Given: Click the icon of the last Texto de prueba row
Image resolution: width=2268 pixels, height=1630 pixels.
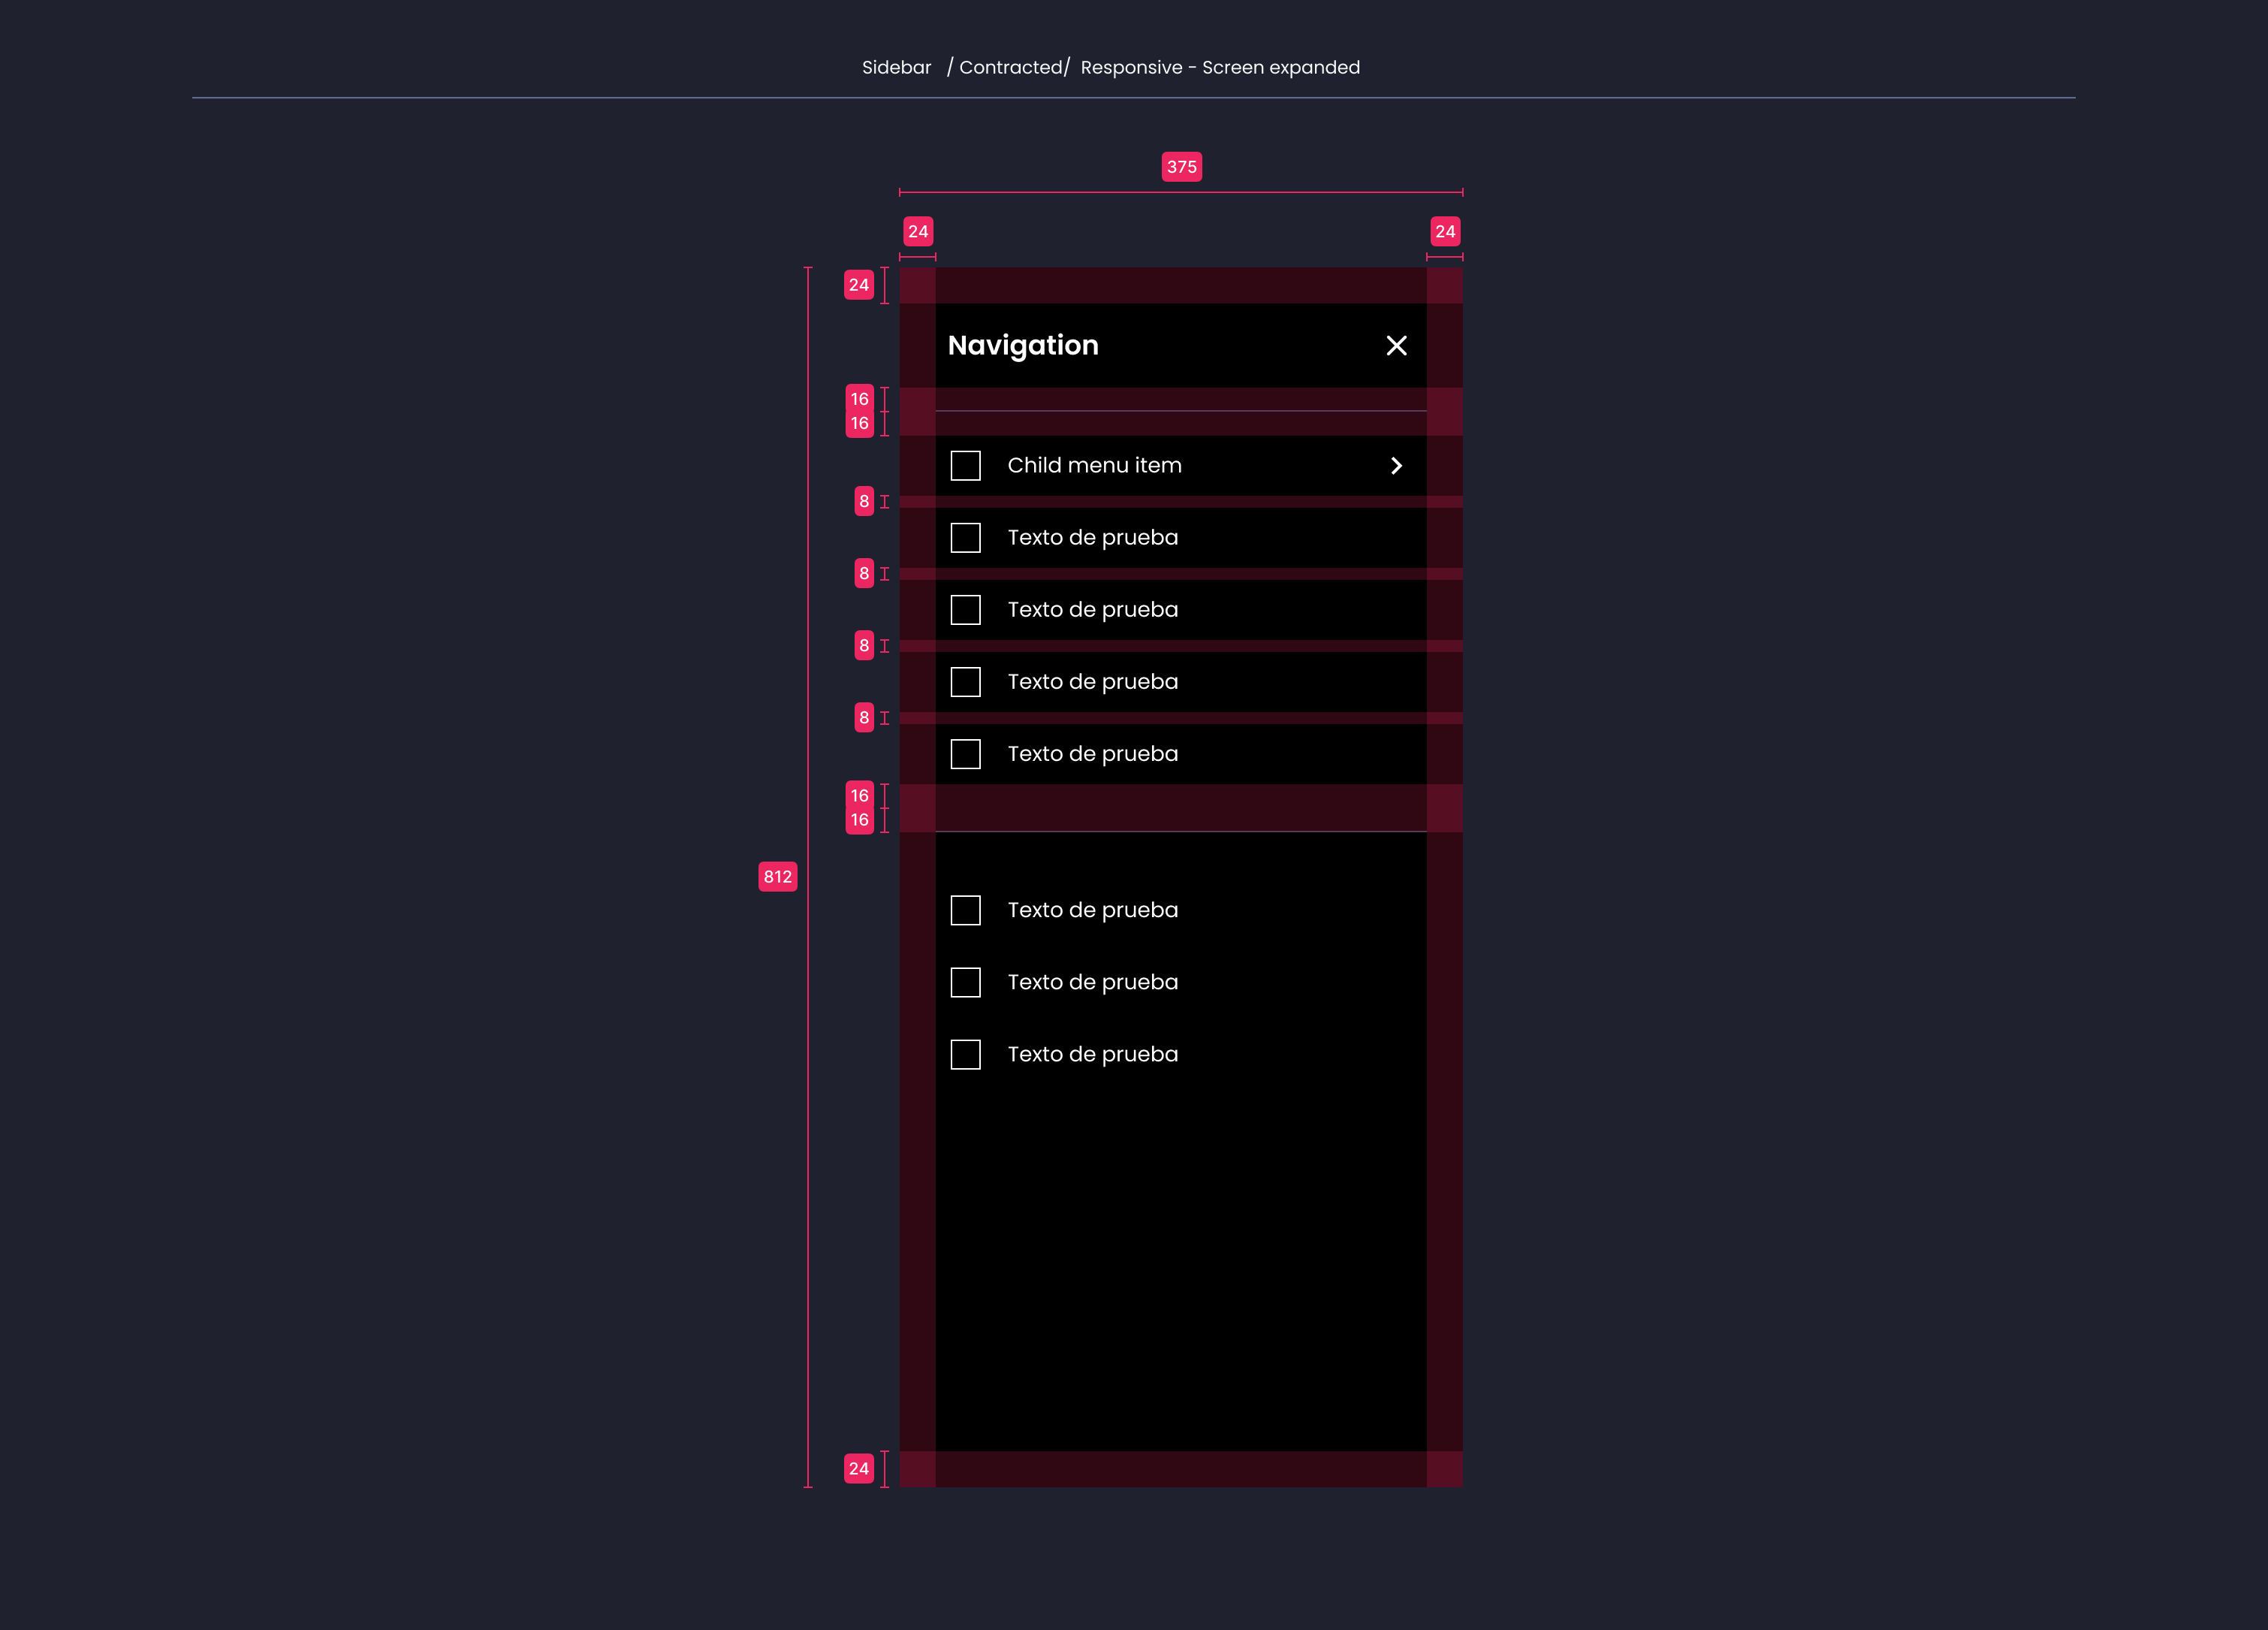Looking at the screenshot, I should pyautogui.click(x=965, y=1055).
